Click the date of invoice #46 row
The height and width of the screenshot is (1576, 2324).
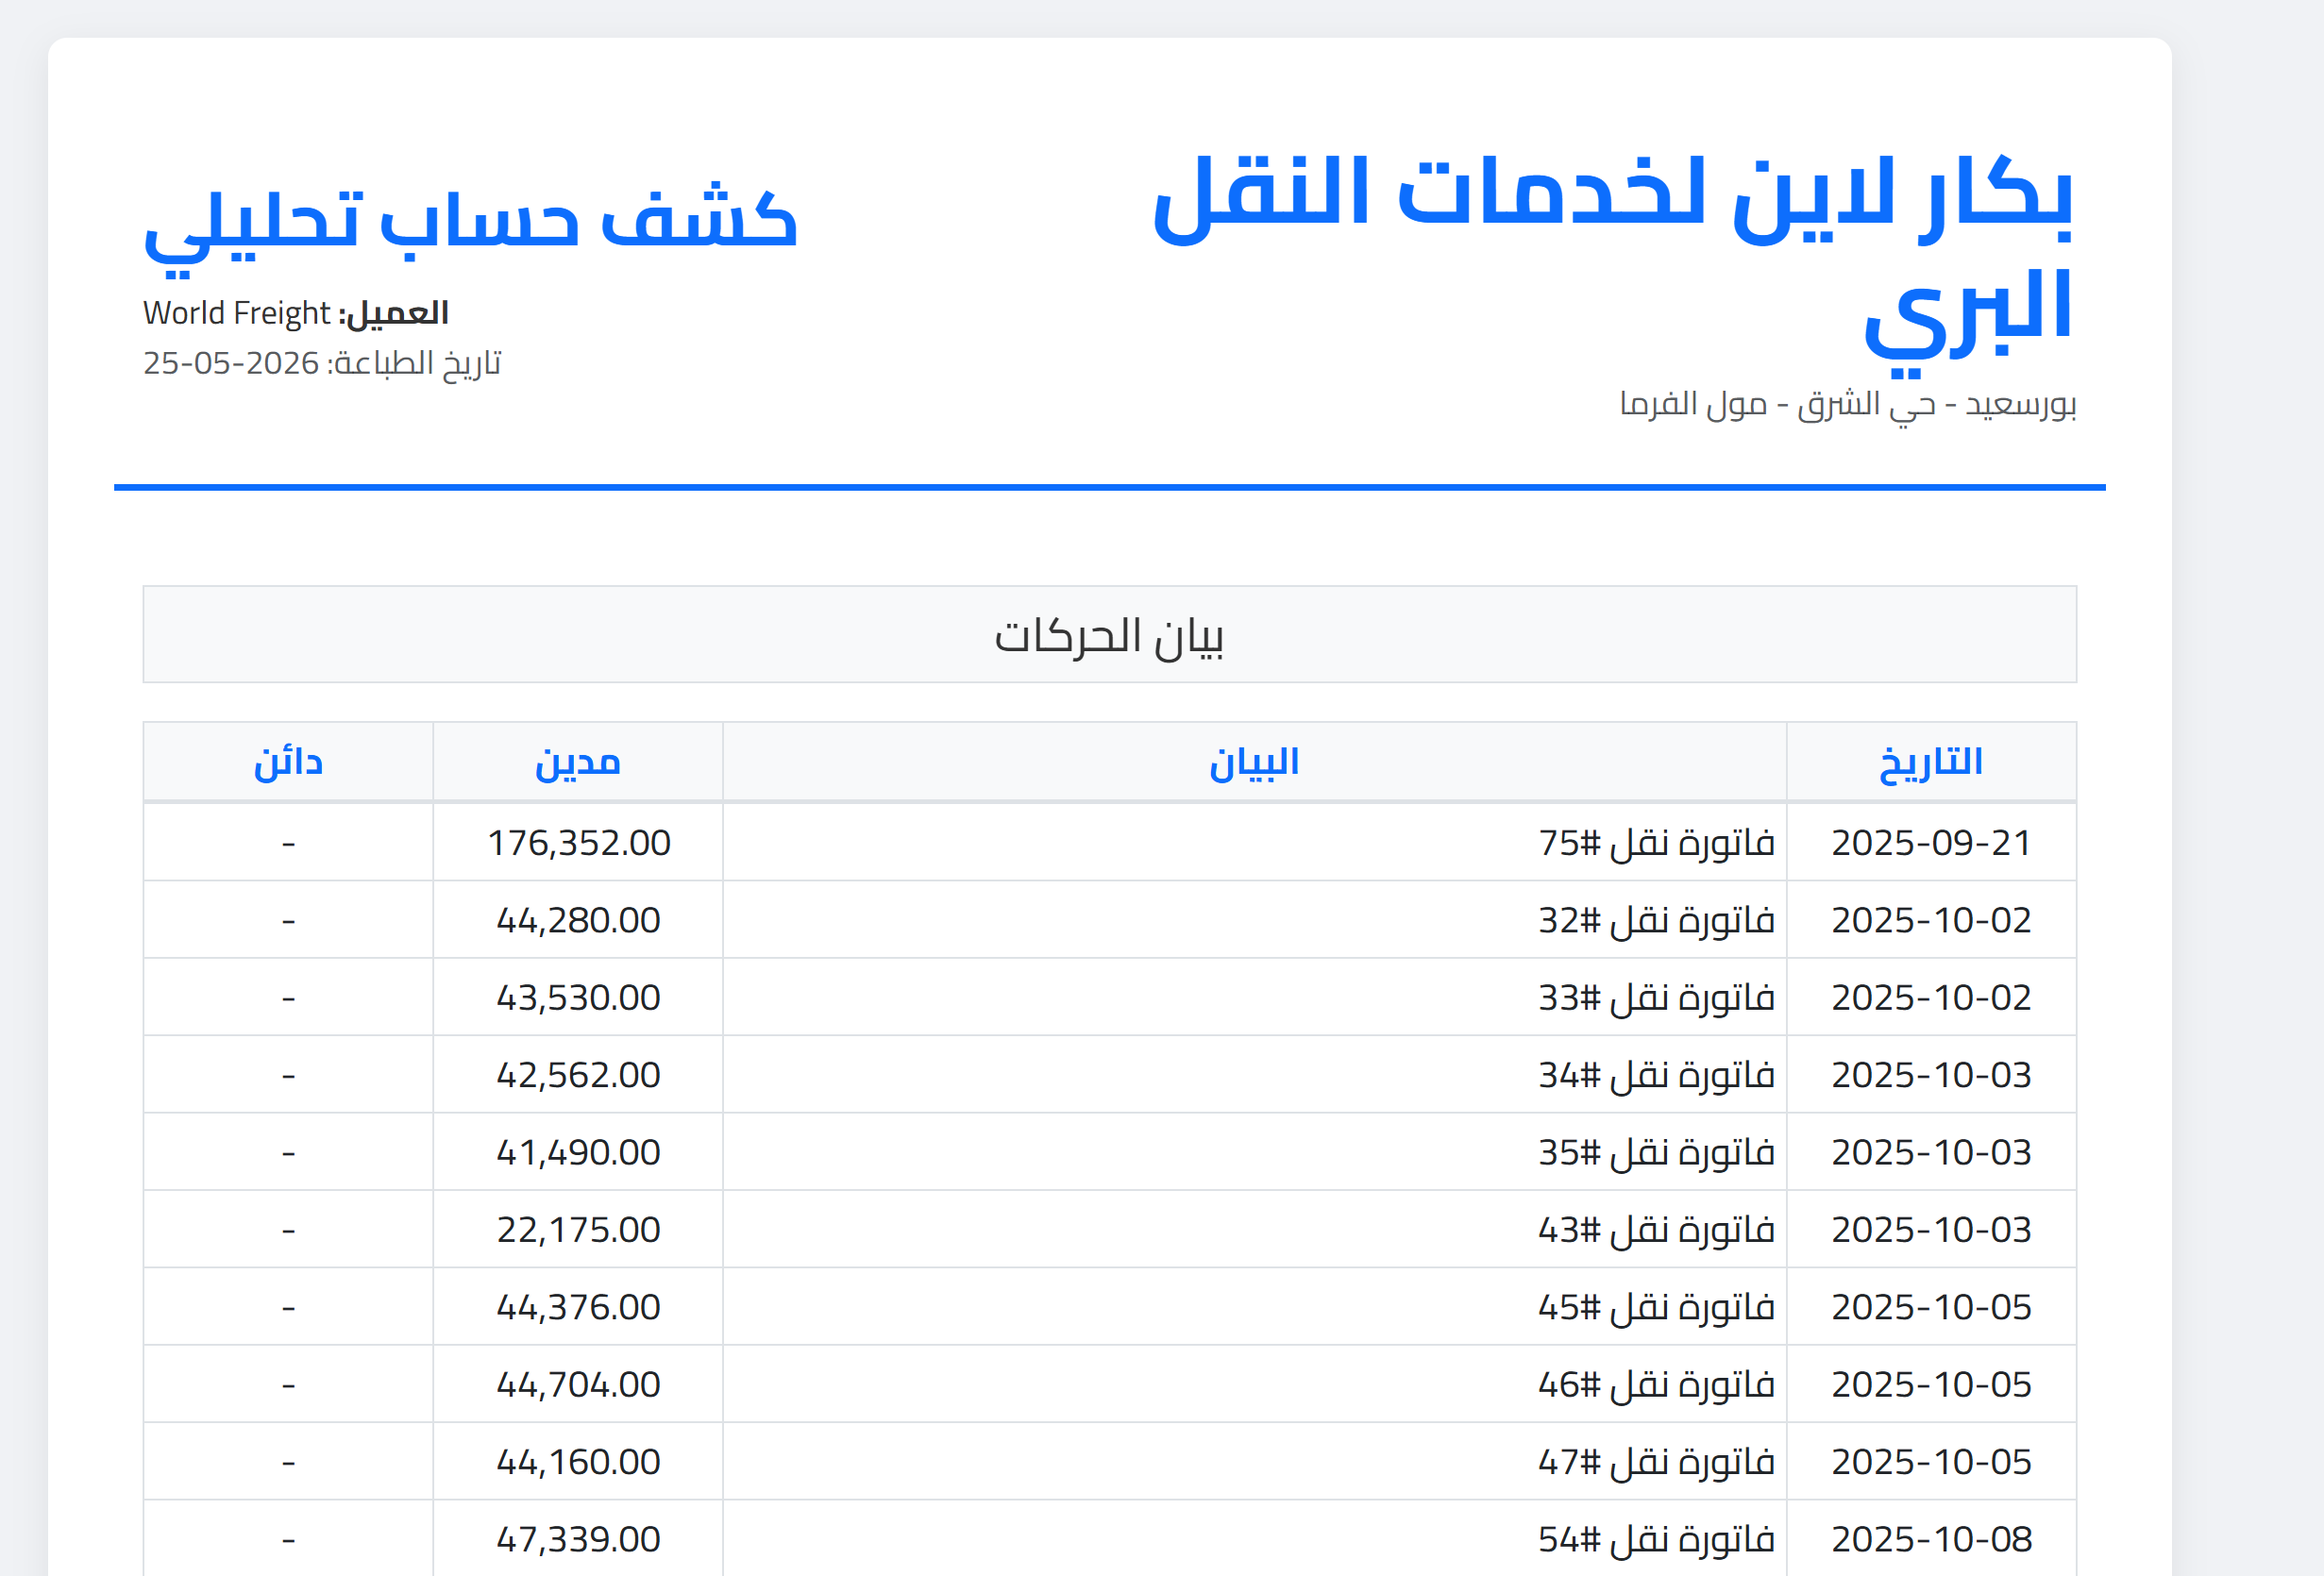point(1931,1385)
